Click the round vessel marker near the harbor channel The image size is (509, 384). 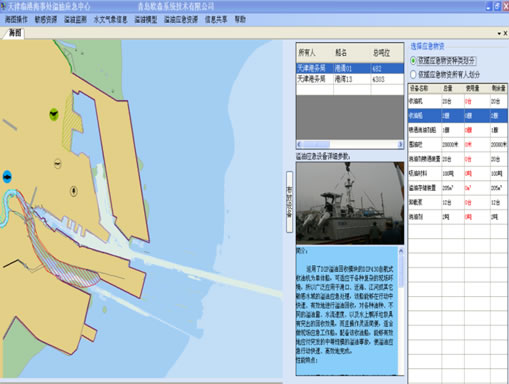[x=74, y=191]
